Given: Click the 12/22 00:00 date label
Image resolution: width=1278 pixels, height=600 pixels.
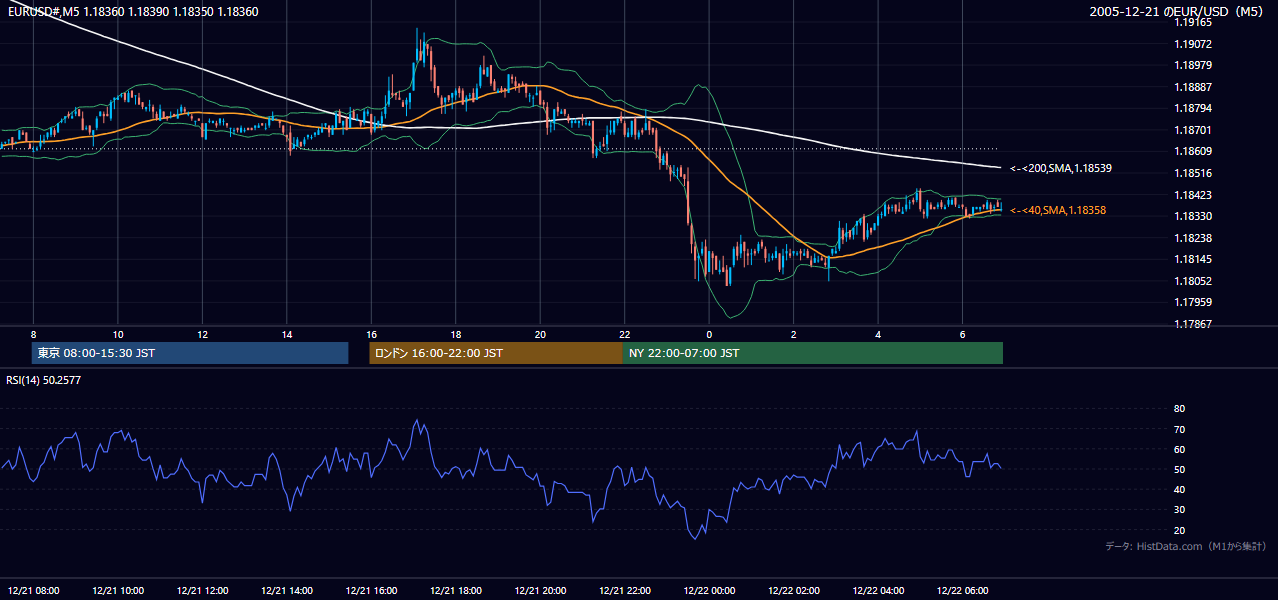Looking at the screenshot, I should coord(709,590).
